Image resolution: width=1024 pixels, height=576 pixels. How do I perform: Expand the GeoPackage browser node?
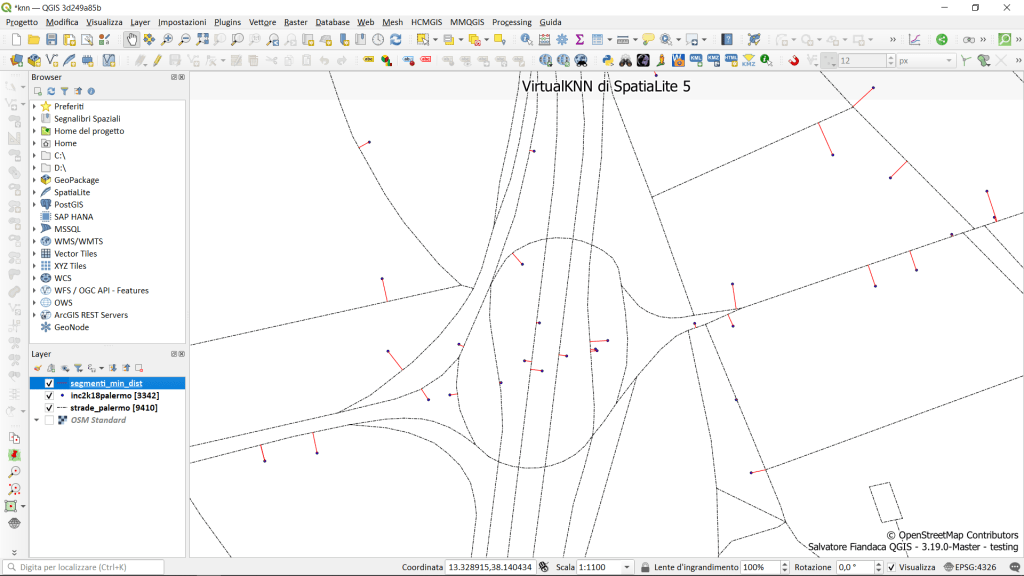34,180
